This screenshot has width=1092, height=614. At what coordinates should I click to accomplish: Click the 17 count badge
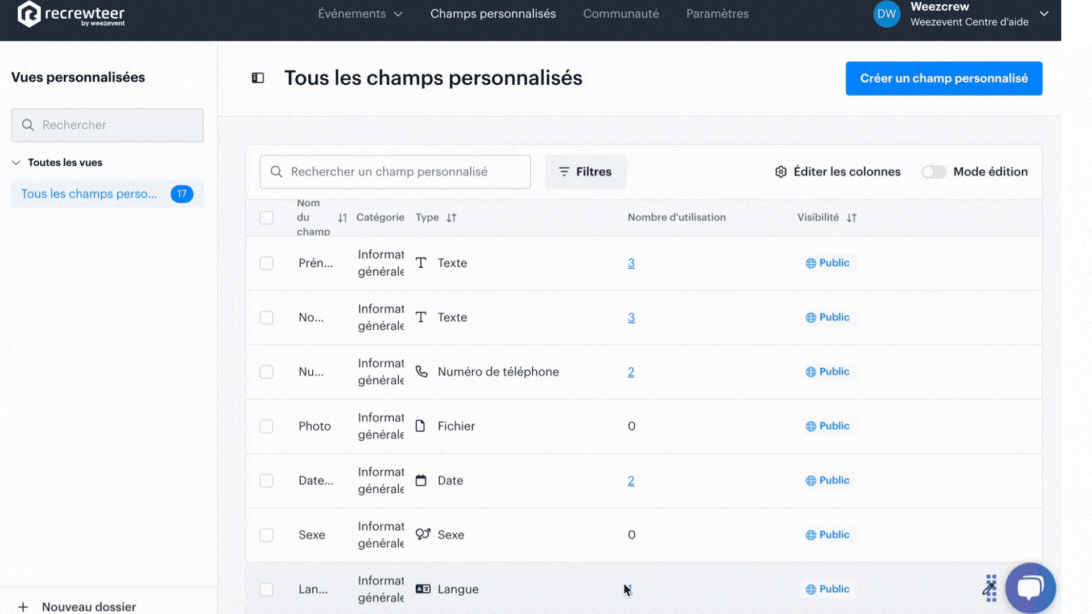point(182,194)
